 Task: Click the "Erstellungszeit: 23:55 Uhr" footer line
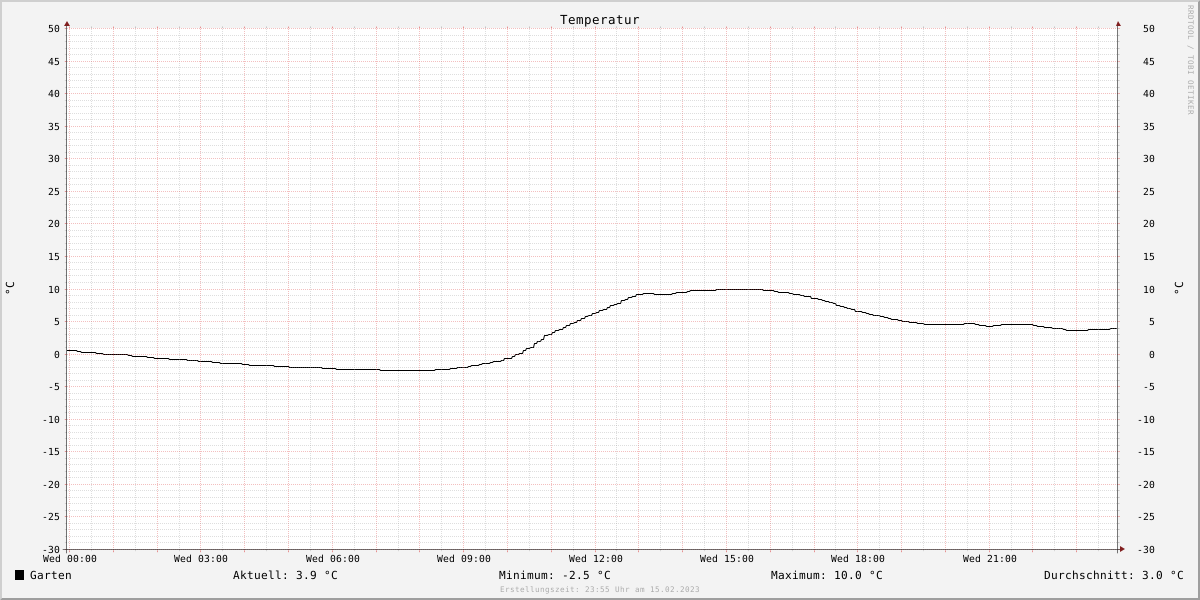click(x=600, y=590)
